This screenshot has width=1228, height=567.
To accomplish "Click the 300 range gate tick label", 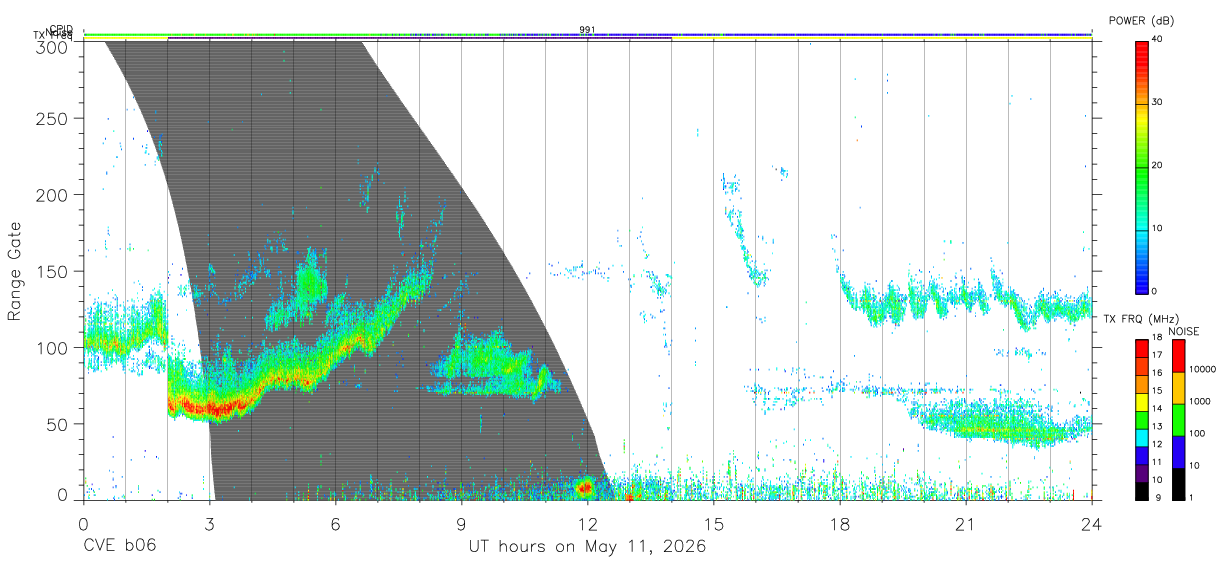I will [x=54, y=45].
